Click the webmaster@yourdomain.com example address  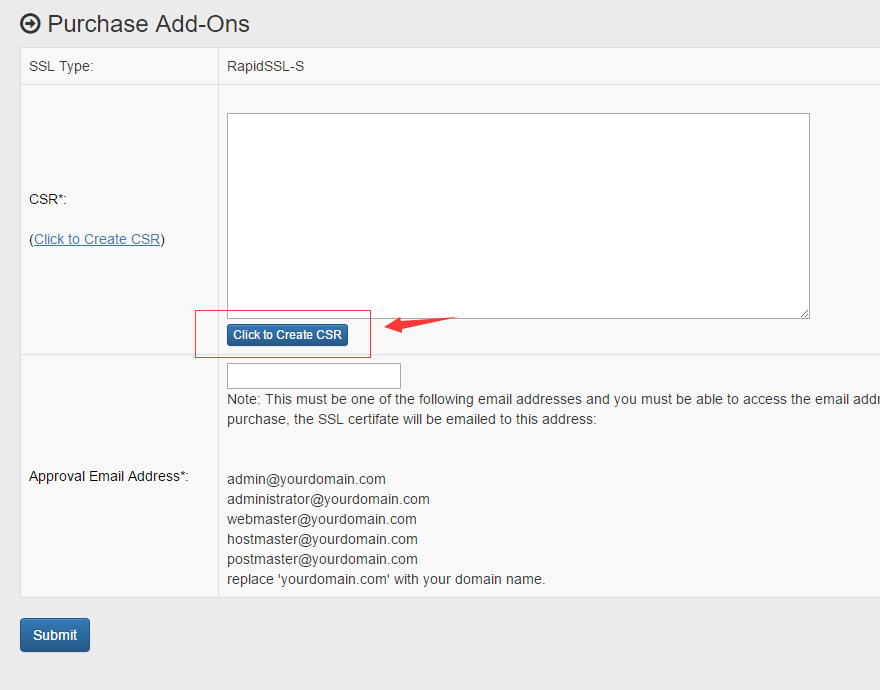click(321, 519)
